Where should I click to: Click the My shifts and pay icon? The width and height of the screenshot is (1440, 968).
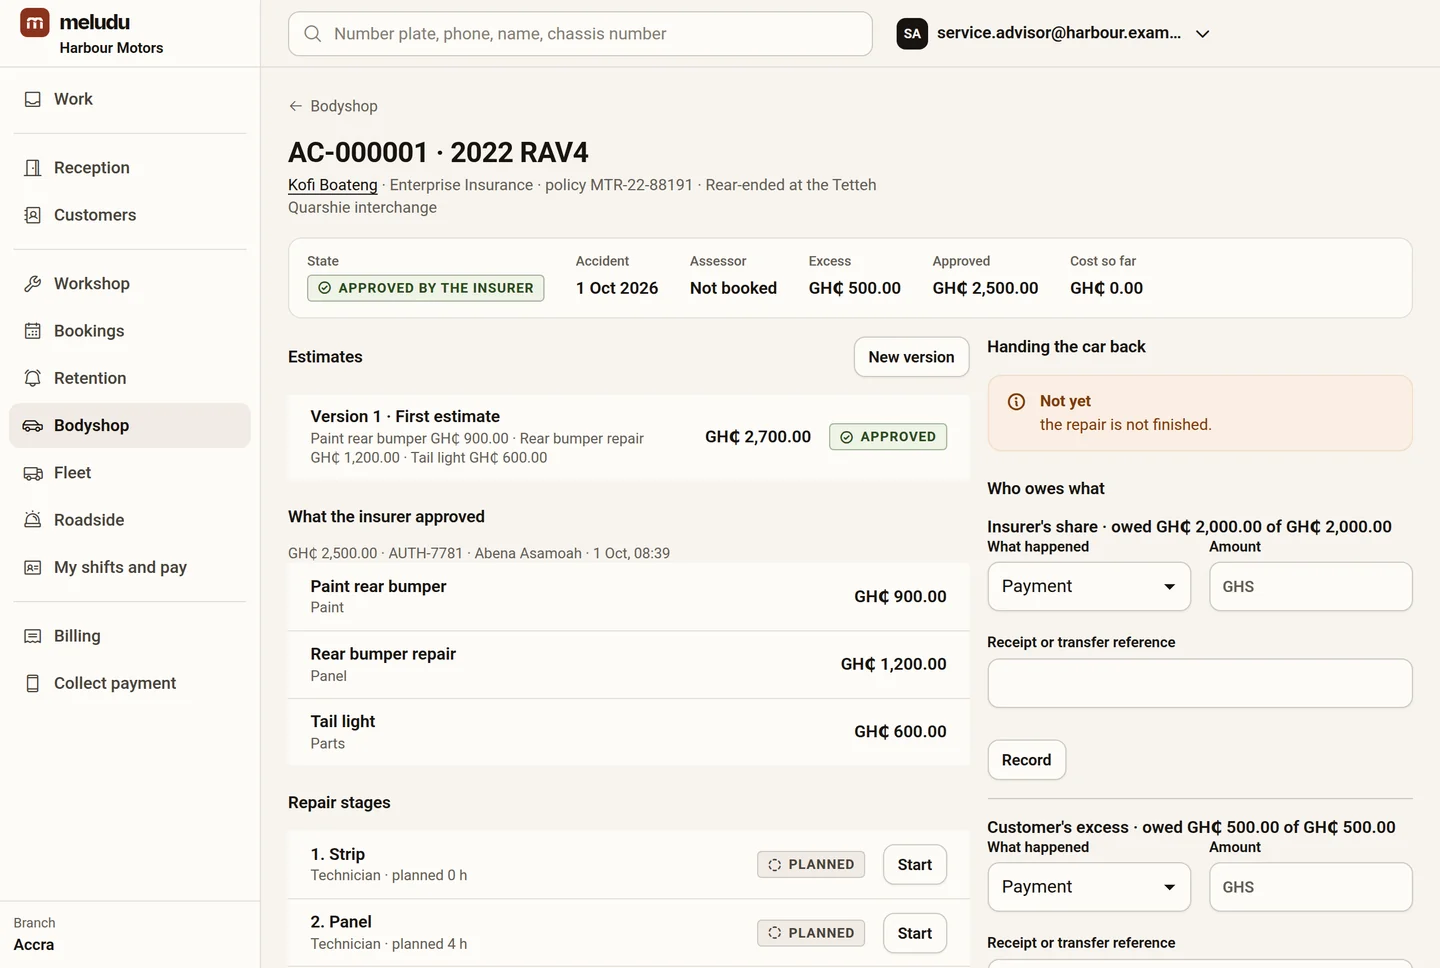pyautogui.click(x=33, y=568)
